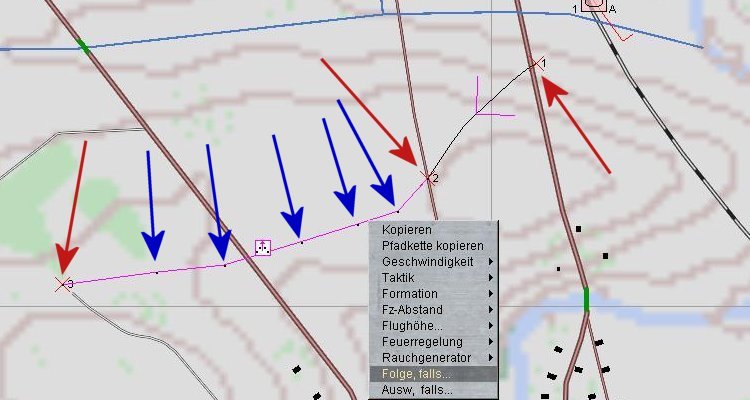Open the Rauchgenerator submenu
The width and height of the screenshot is (750, 400).
433,357
